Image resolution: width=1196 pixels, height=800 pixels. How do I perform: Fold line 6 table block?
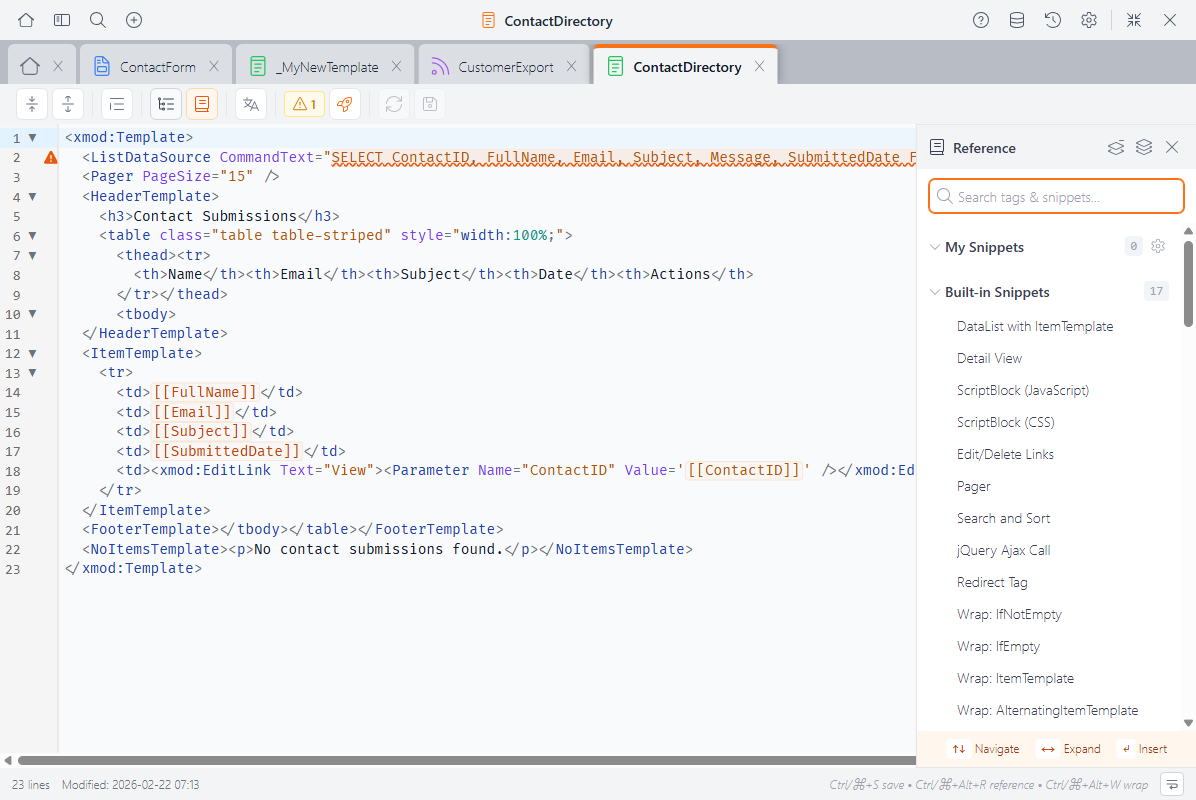pyautogui.click(x=33, y=236)
